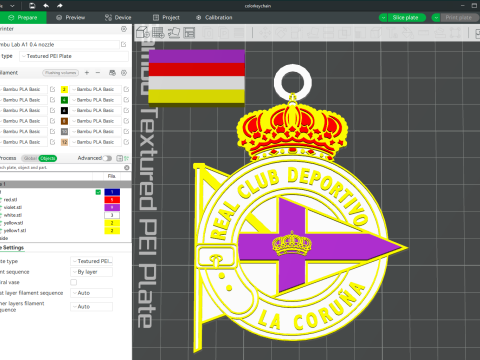The image size is (480, 360).
Task: Click filament 2 yellow color swatch
Action: click(64, 89)
